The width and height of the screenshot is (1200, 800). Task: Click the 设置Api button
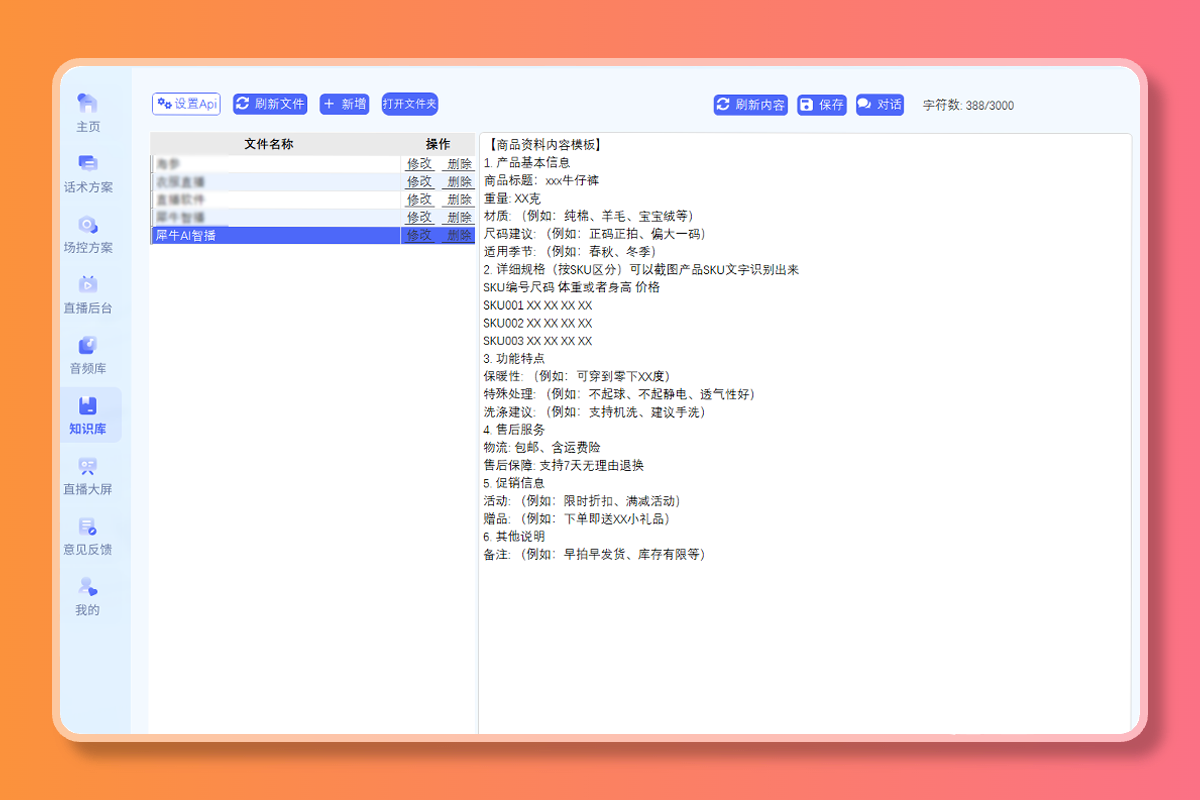[x=186, y=104]
